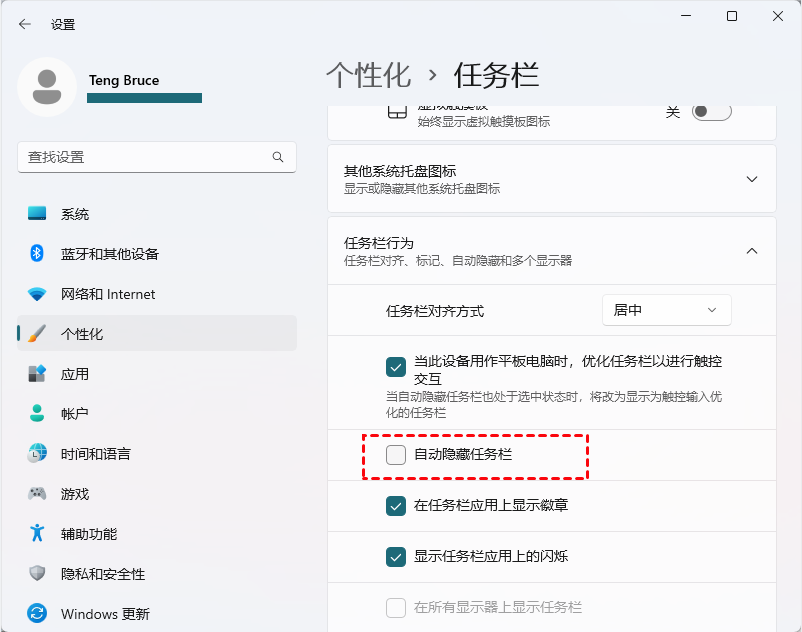Uncheck 在任务栏应用上显示徽章 checkbox
Screen dimensions: 802x632
coord(396,506)
